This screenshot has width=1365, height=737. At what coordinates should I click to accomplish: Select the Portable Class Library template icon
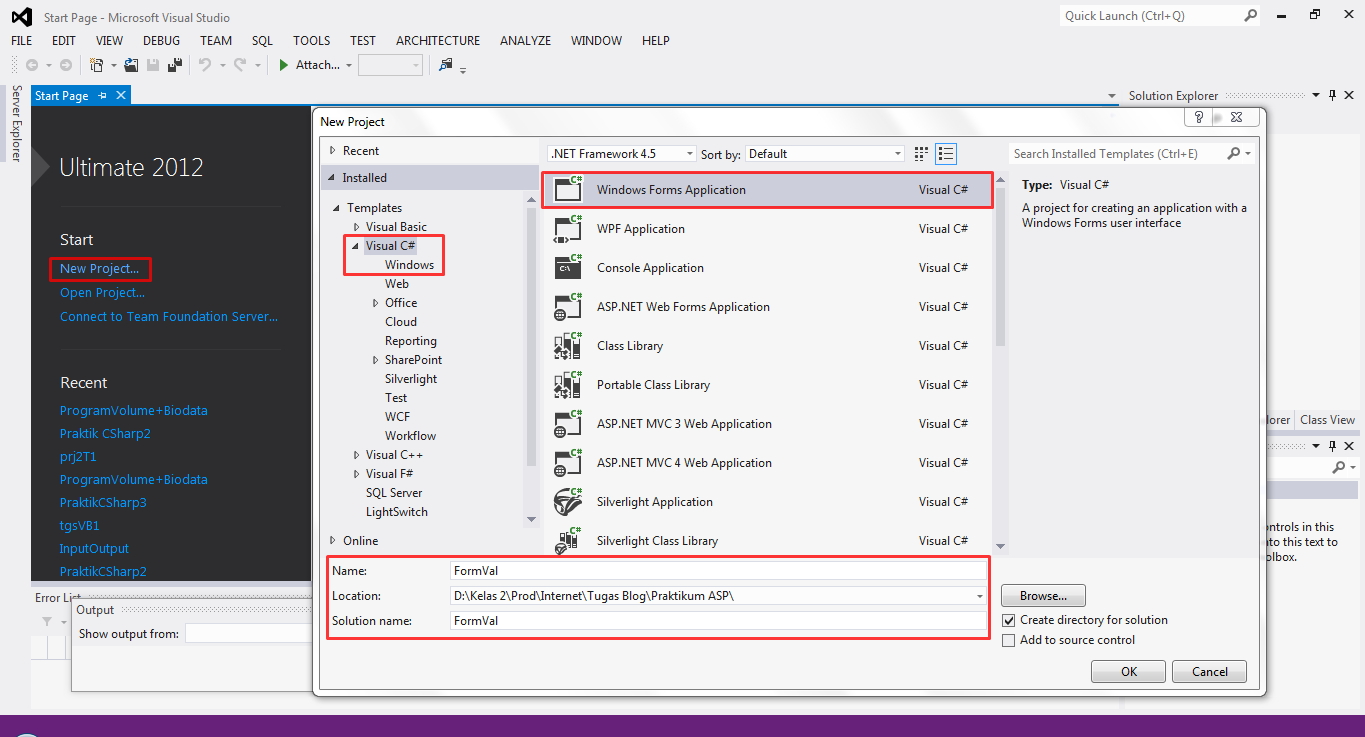click(568, 385)
